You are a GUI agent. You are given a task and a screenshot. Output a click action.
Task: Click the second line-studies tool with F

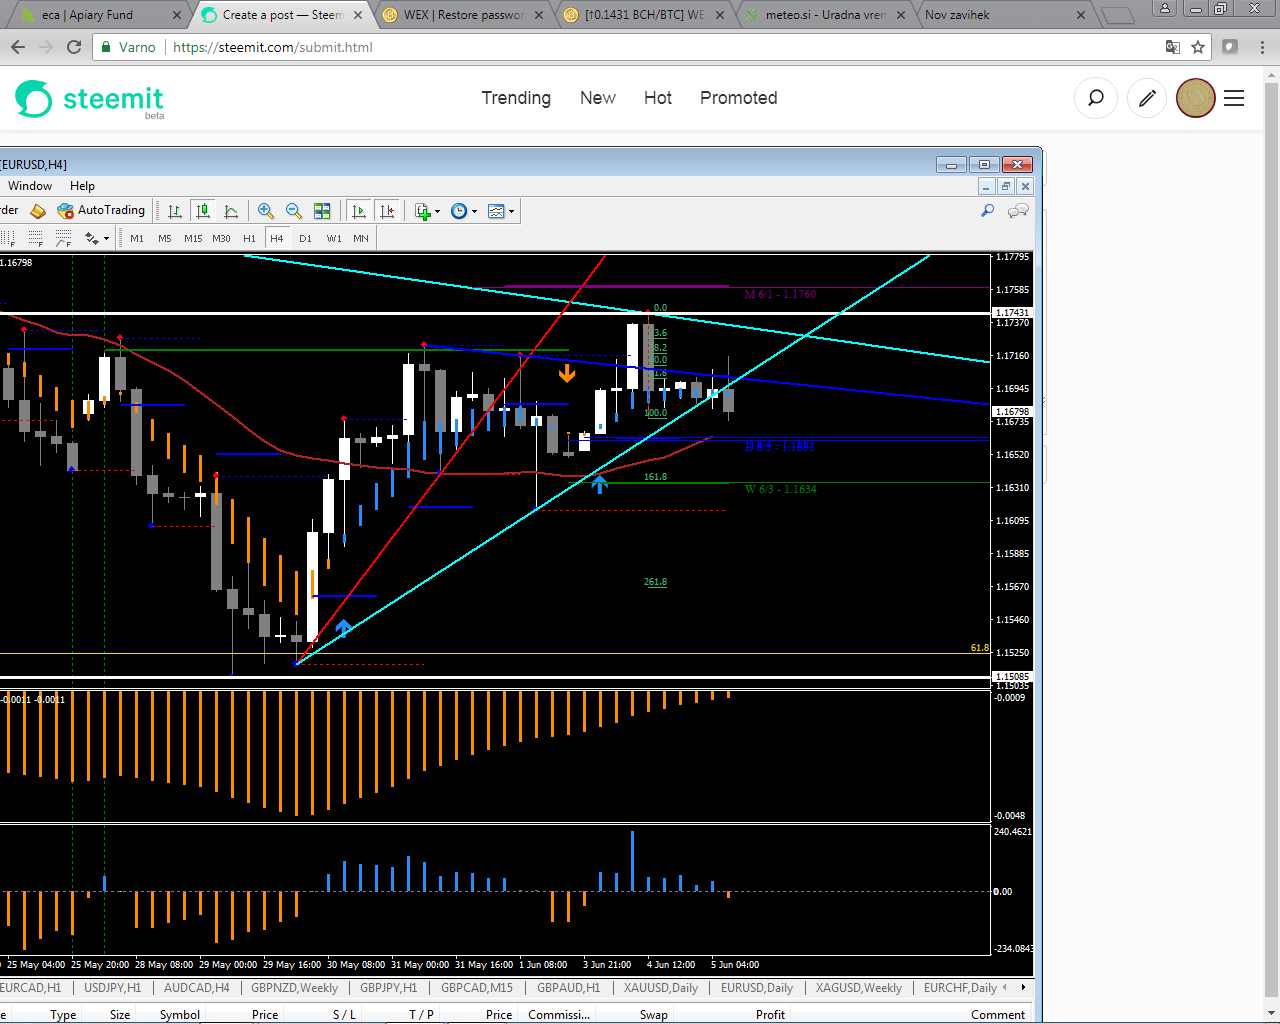tap(36, 238)
